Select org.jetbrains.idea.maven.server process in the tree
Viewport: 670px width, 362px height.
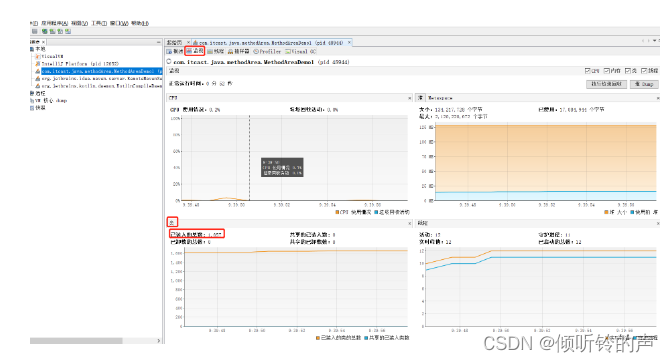click(101, 79)
